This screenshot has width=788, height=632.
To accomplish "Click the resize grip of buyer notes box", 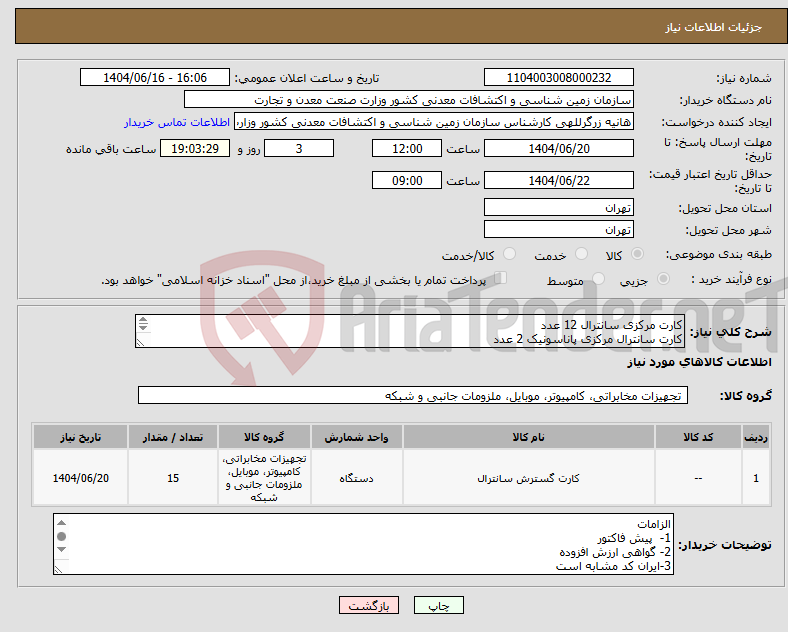I will tap(58, 569).
